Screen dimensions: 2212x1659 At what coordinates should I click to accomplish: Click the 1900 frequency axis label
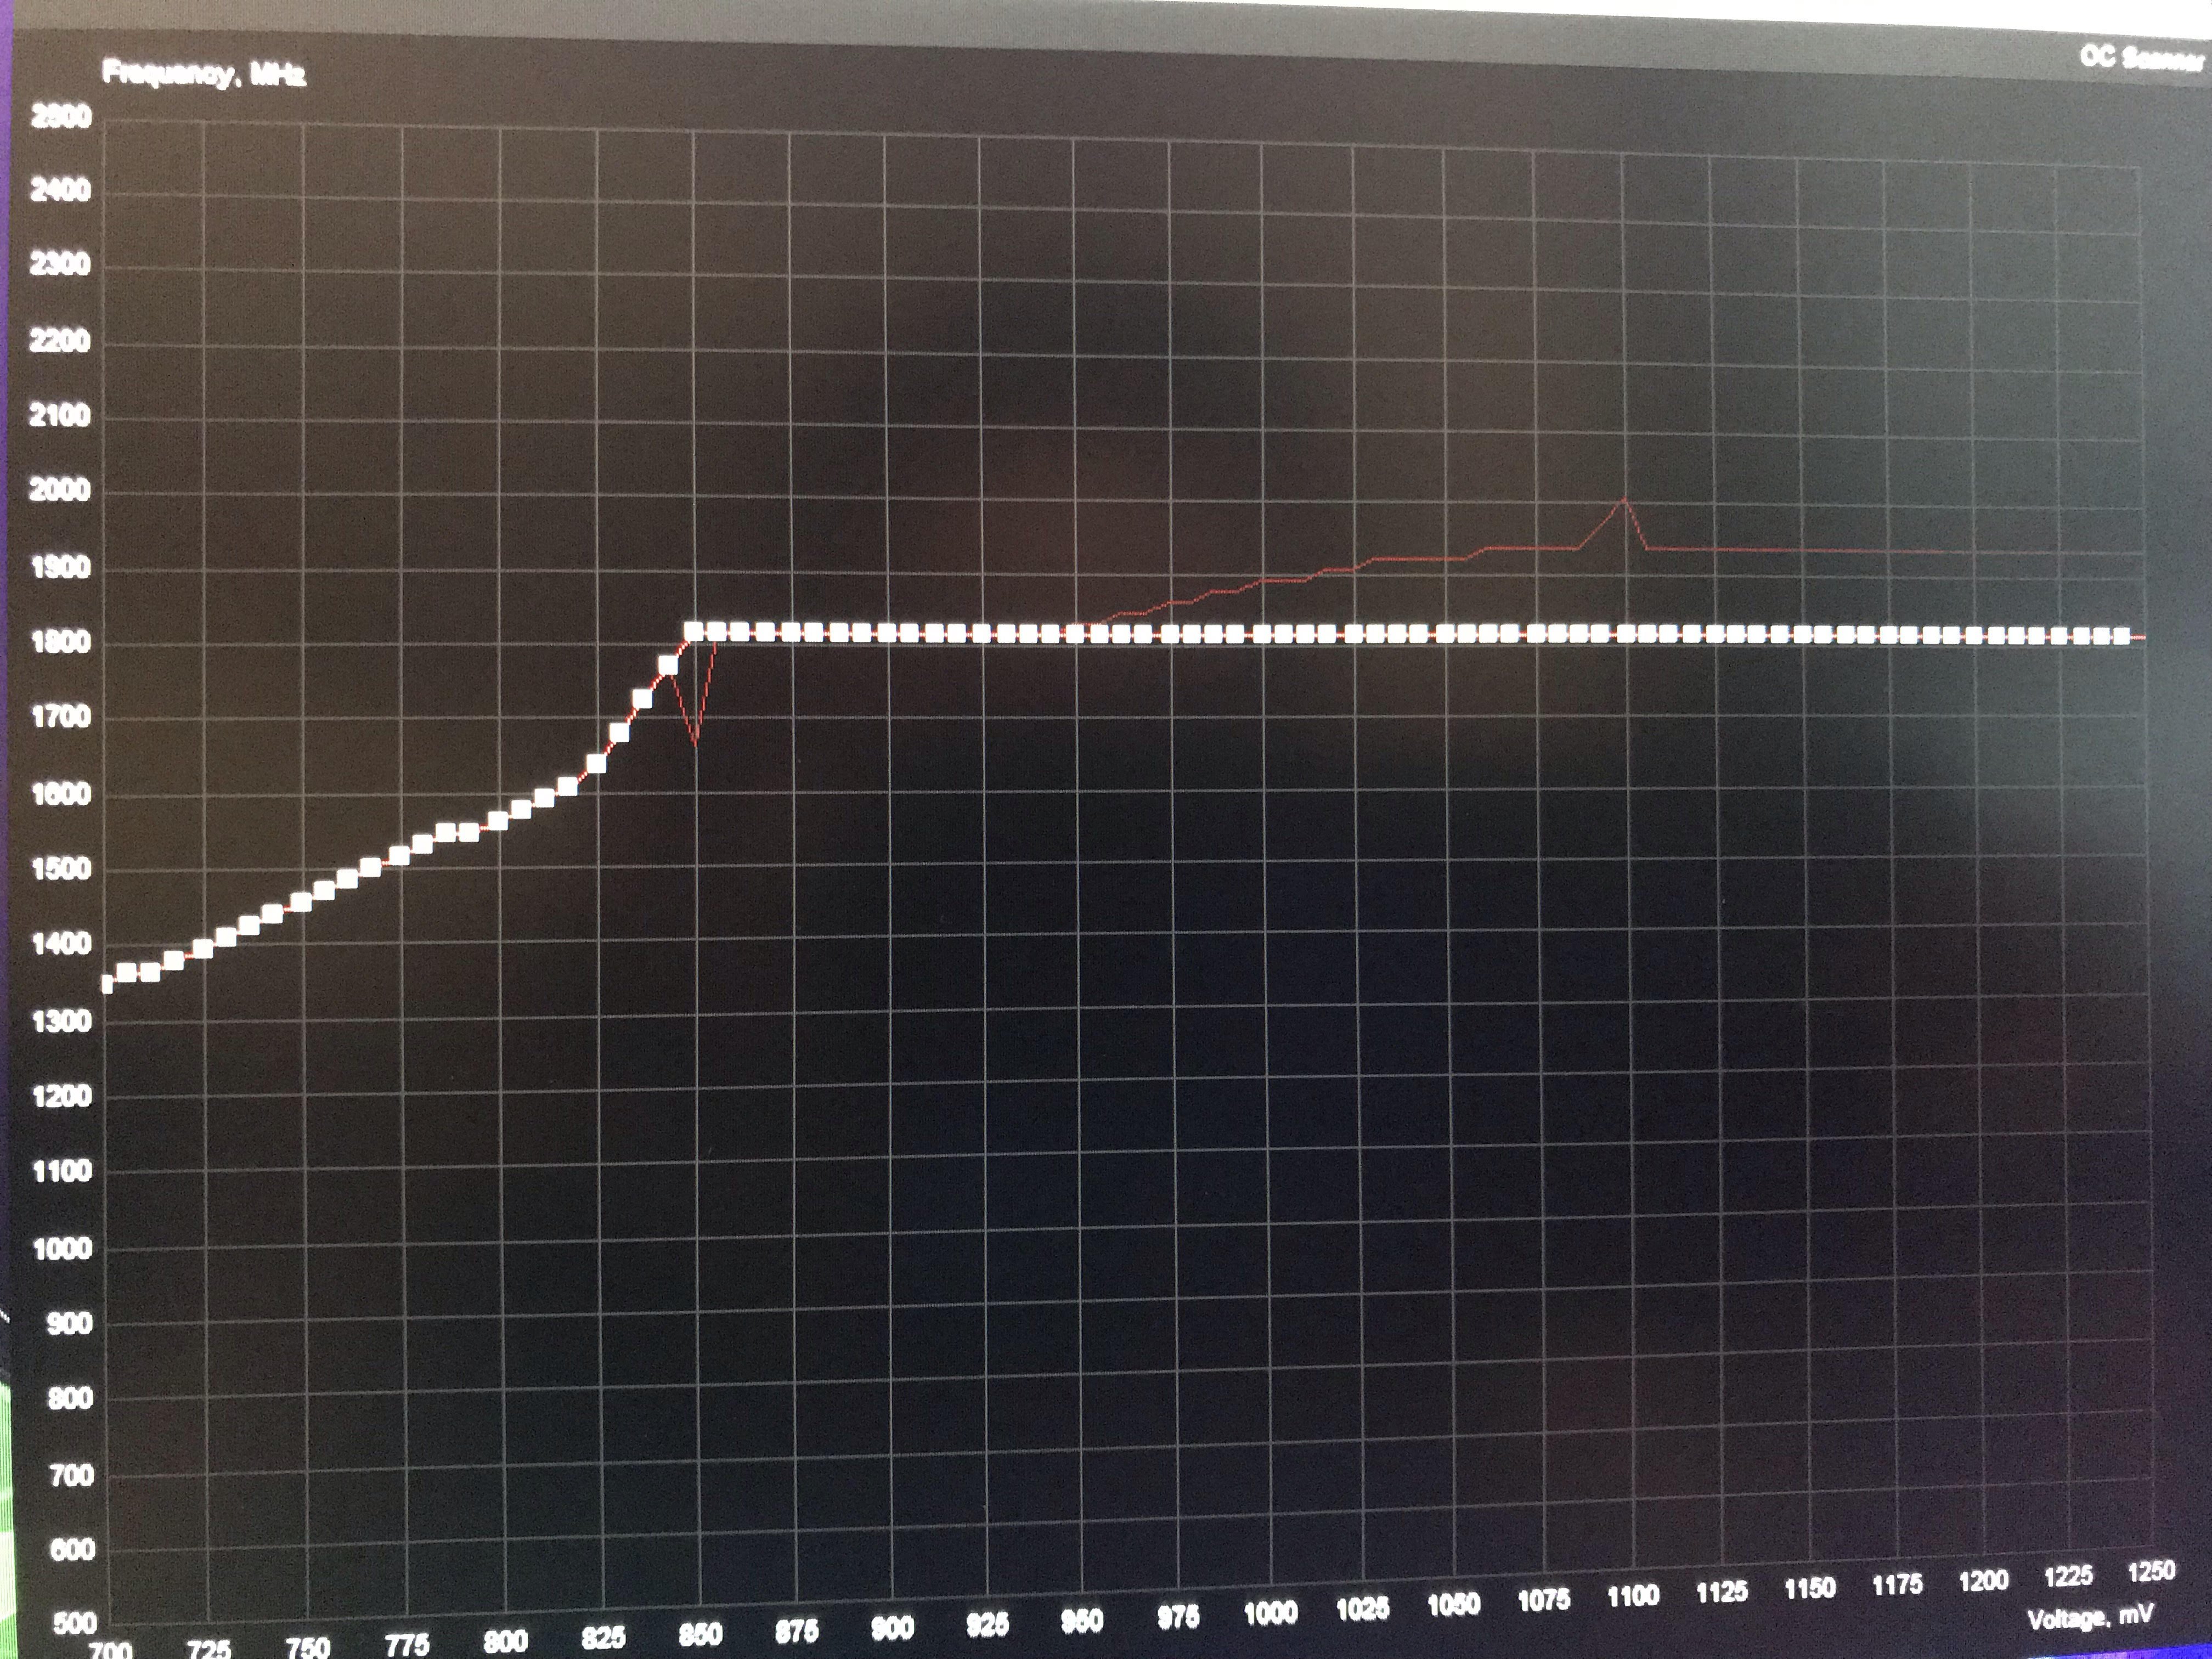tap(61, 567)
